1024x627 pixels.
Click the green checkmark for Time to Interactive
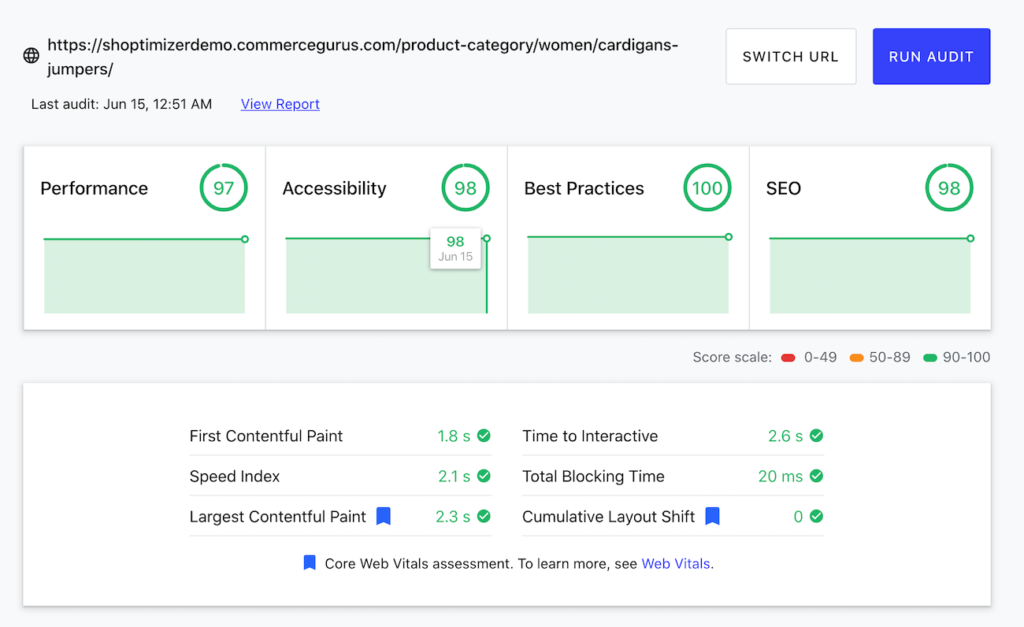point(815,436)
